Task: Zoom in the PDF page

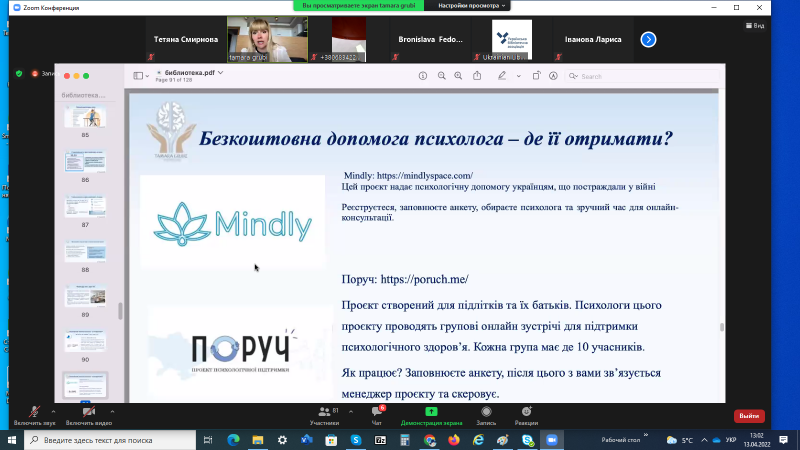Action: click(x=458, y=76)
